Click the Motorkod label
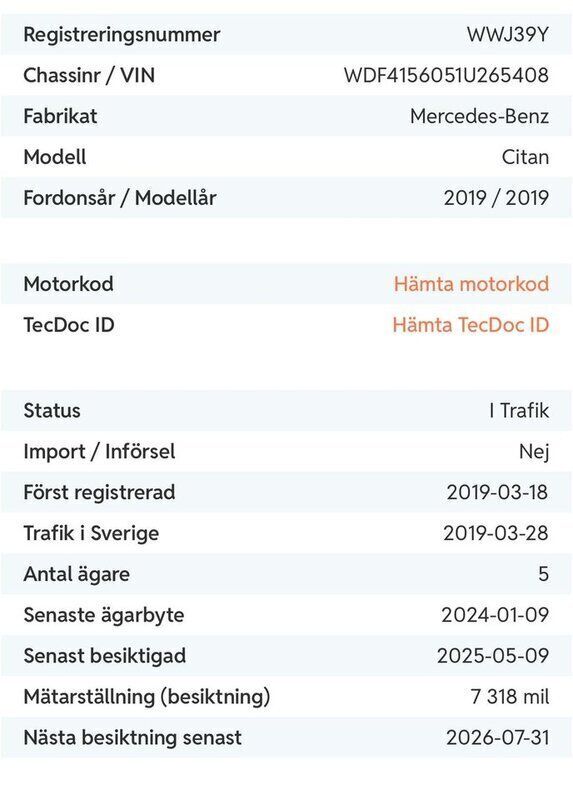The width and height of the screenshot is (573, 800). [68, 284]
